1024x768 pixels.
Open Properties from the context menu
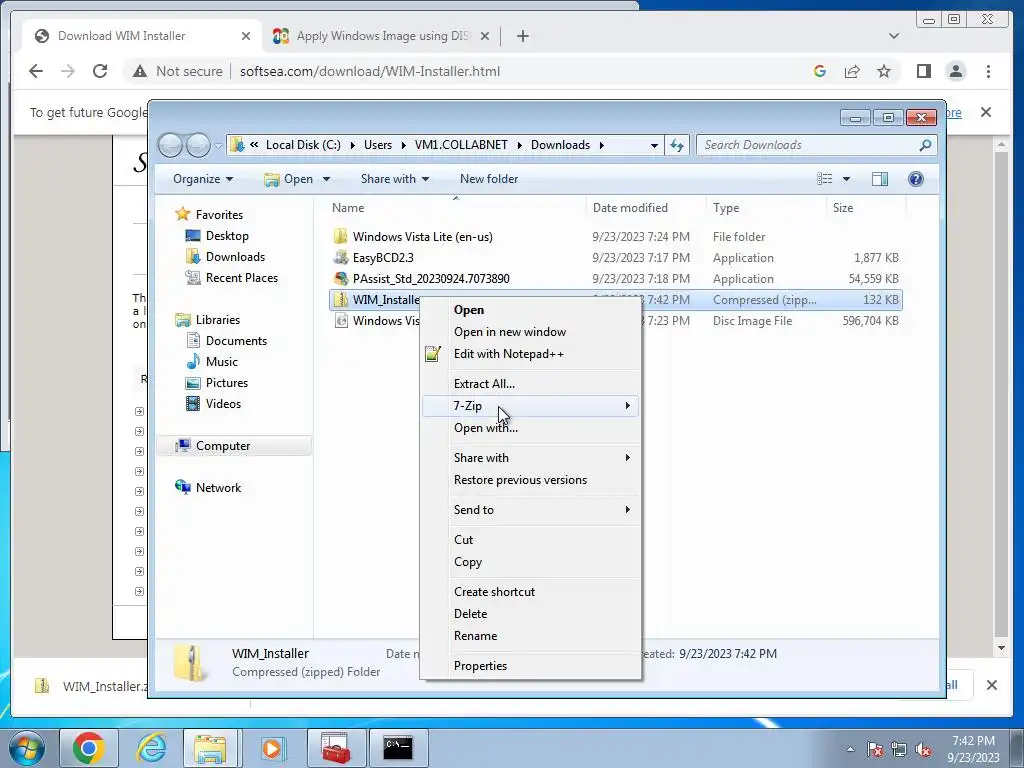click(530, 666)
